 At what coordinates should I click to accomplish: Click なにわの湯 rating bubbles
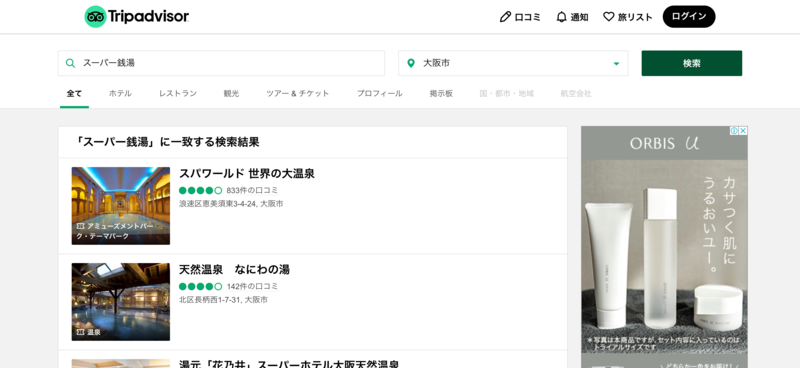click(x=201, y=286)
